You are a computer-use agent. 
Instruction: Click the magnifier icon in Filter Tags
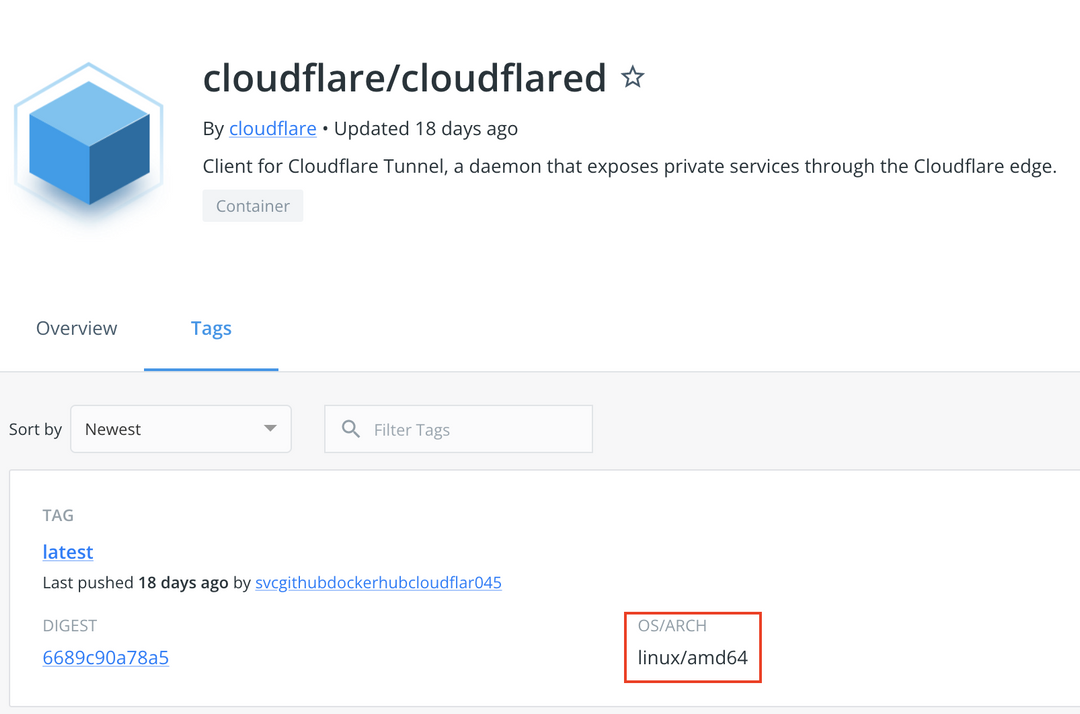point(351,429)
